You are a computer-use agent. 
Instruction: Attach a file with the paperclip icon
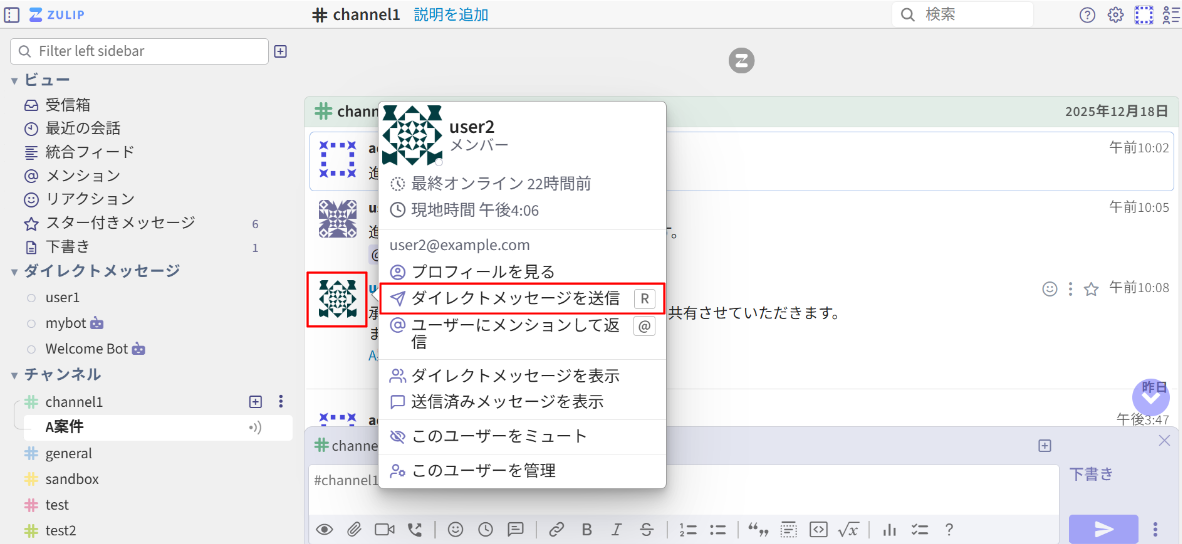click(x=354, y=529)
